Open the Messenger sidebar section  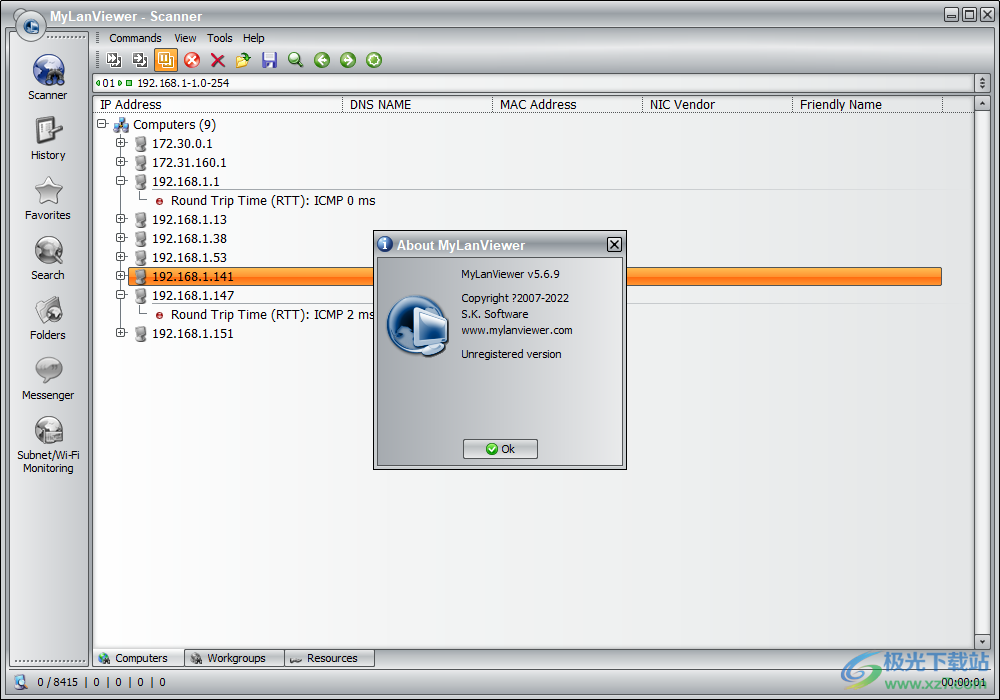(48, 378)
